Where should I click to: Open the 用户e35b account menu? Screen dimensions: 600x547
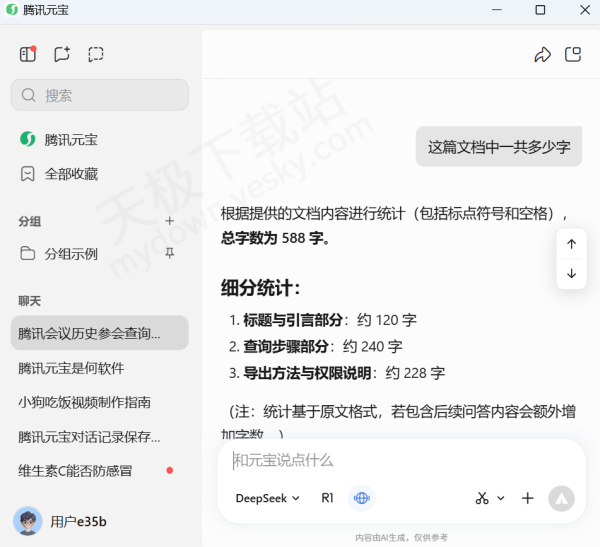coord(62,521)
